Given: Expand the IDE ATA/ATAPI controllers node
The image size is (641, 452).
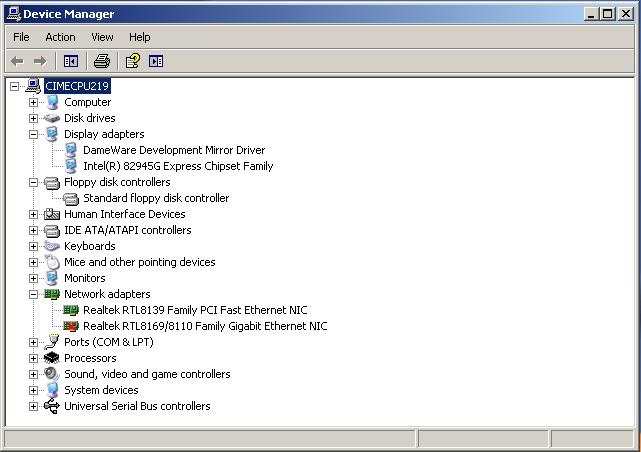Looking at the screenshot, I should (34, 230).
